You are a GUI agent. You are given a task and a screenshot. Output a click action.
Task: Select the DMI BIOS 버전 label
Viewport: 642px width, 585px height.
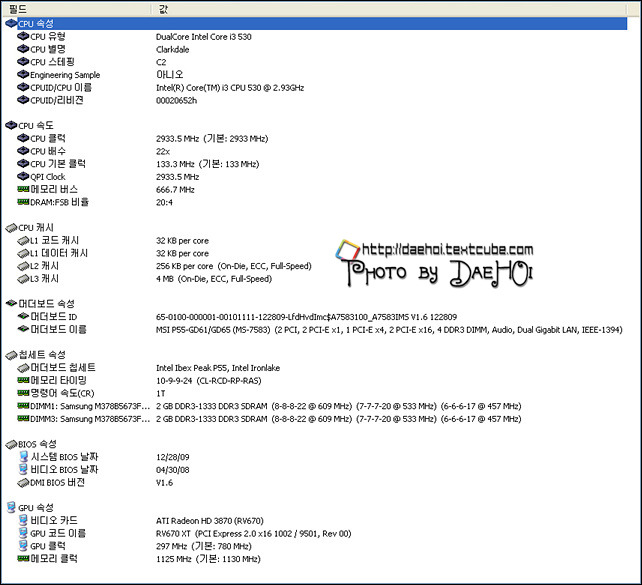(x=57, y=482)
